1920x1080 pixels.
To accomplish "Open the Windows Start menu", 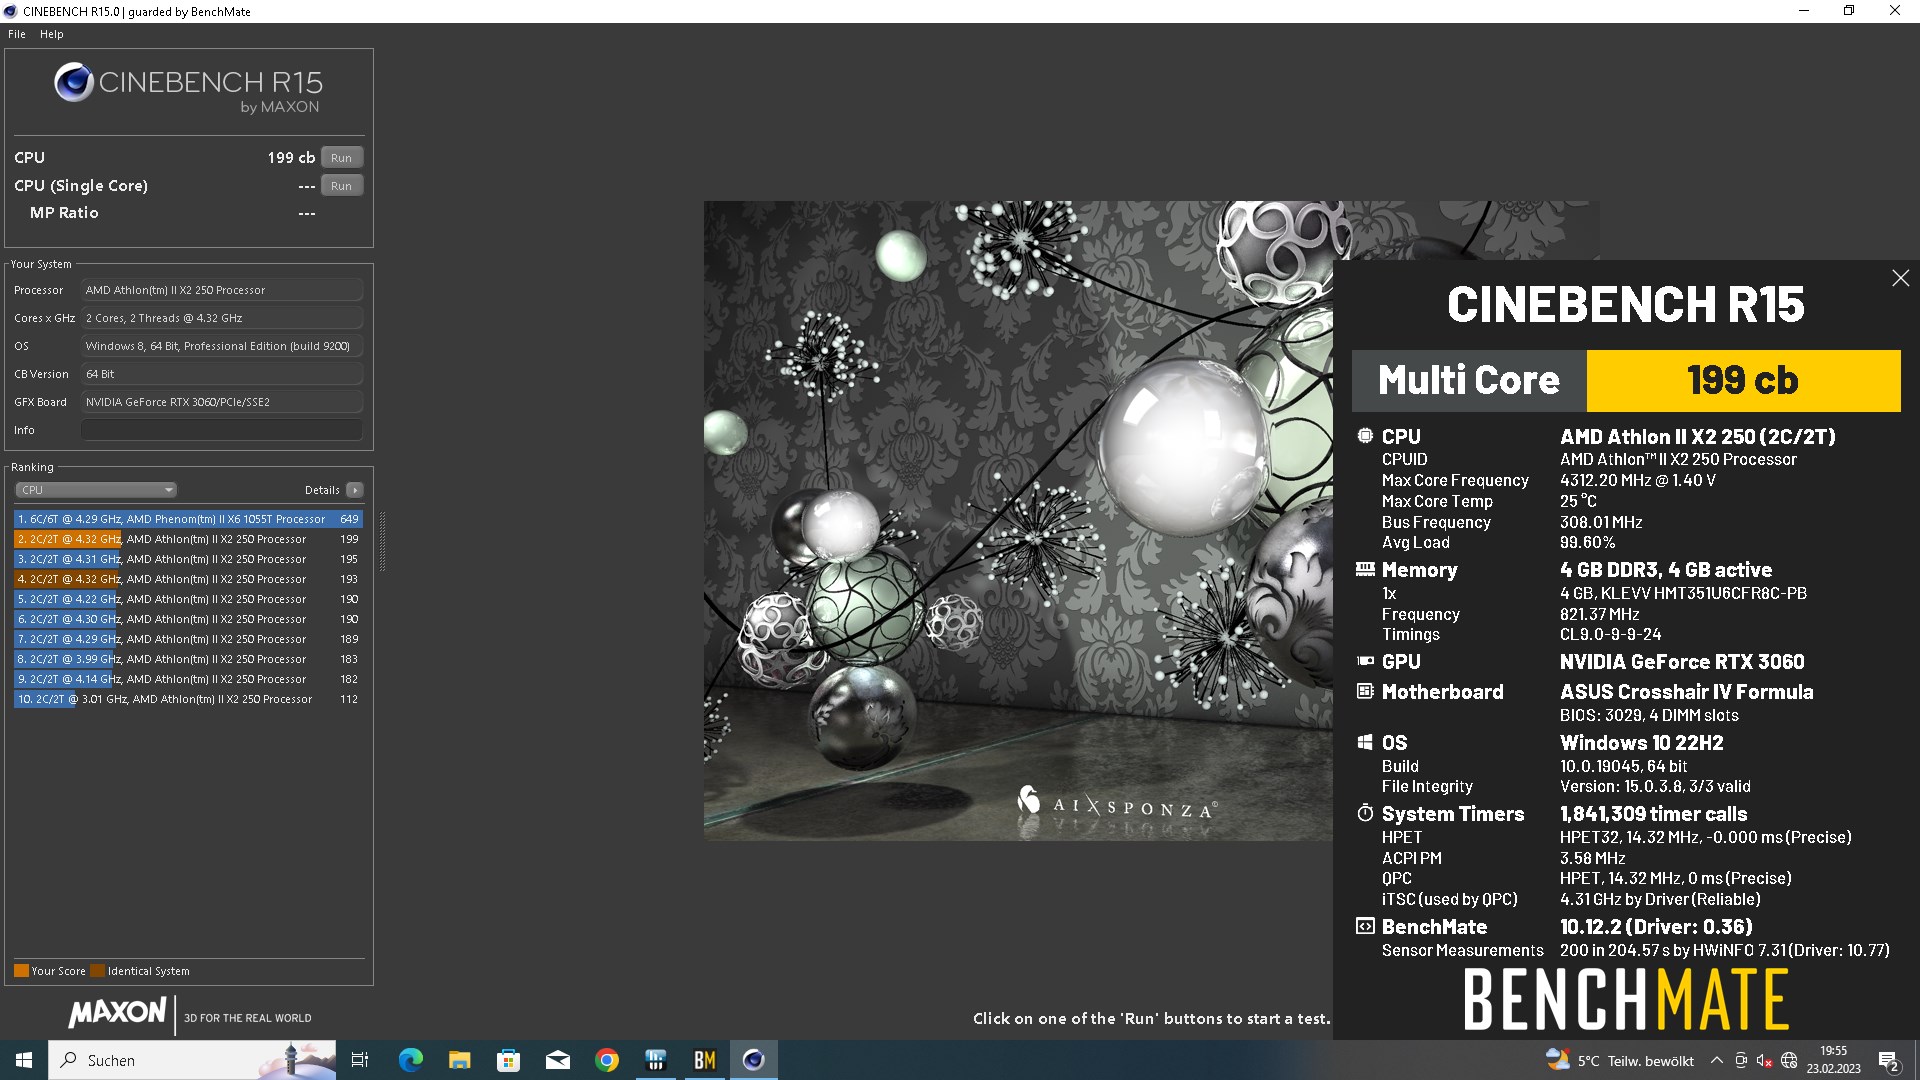I will coord(24,1060).
